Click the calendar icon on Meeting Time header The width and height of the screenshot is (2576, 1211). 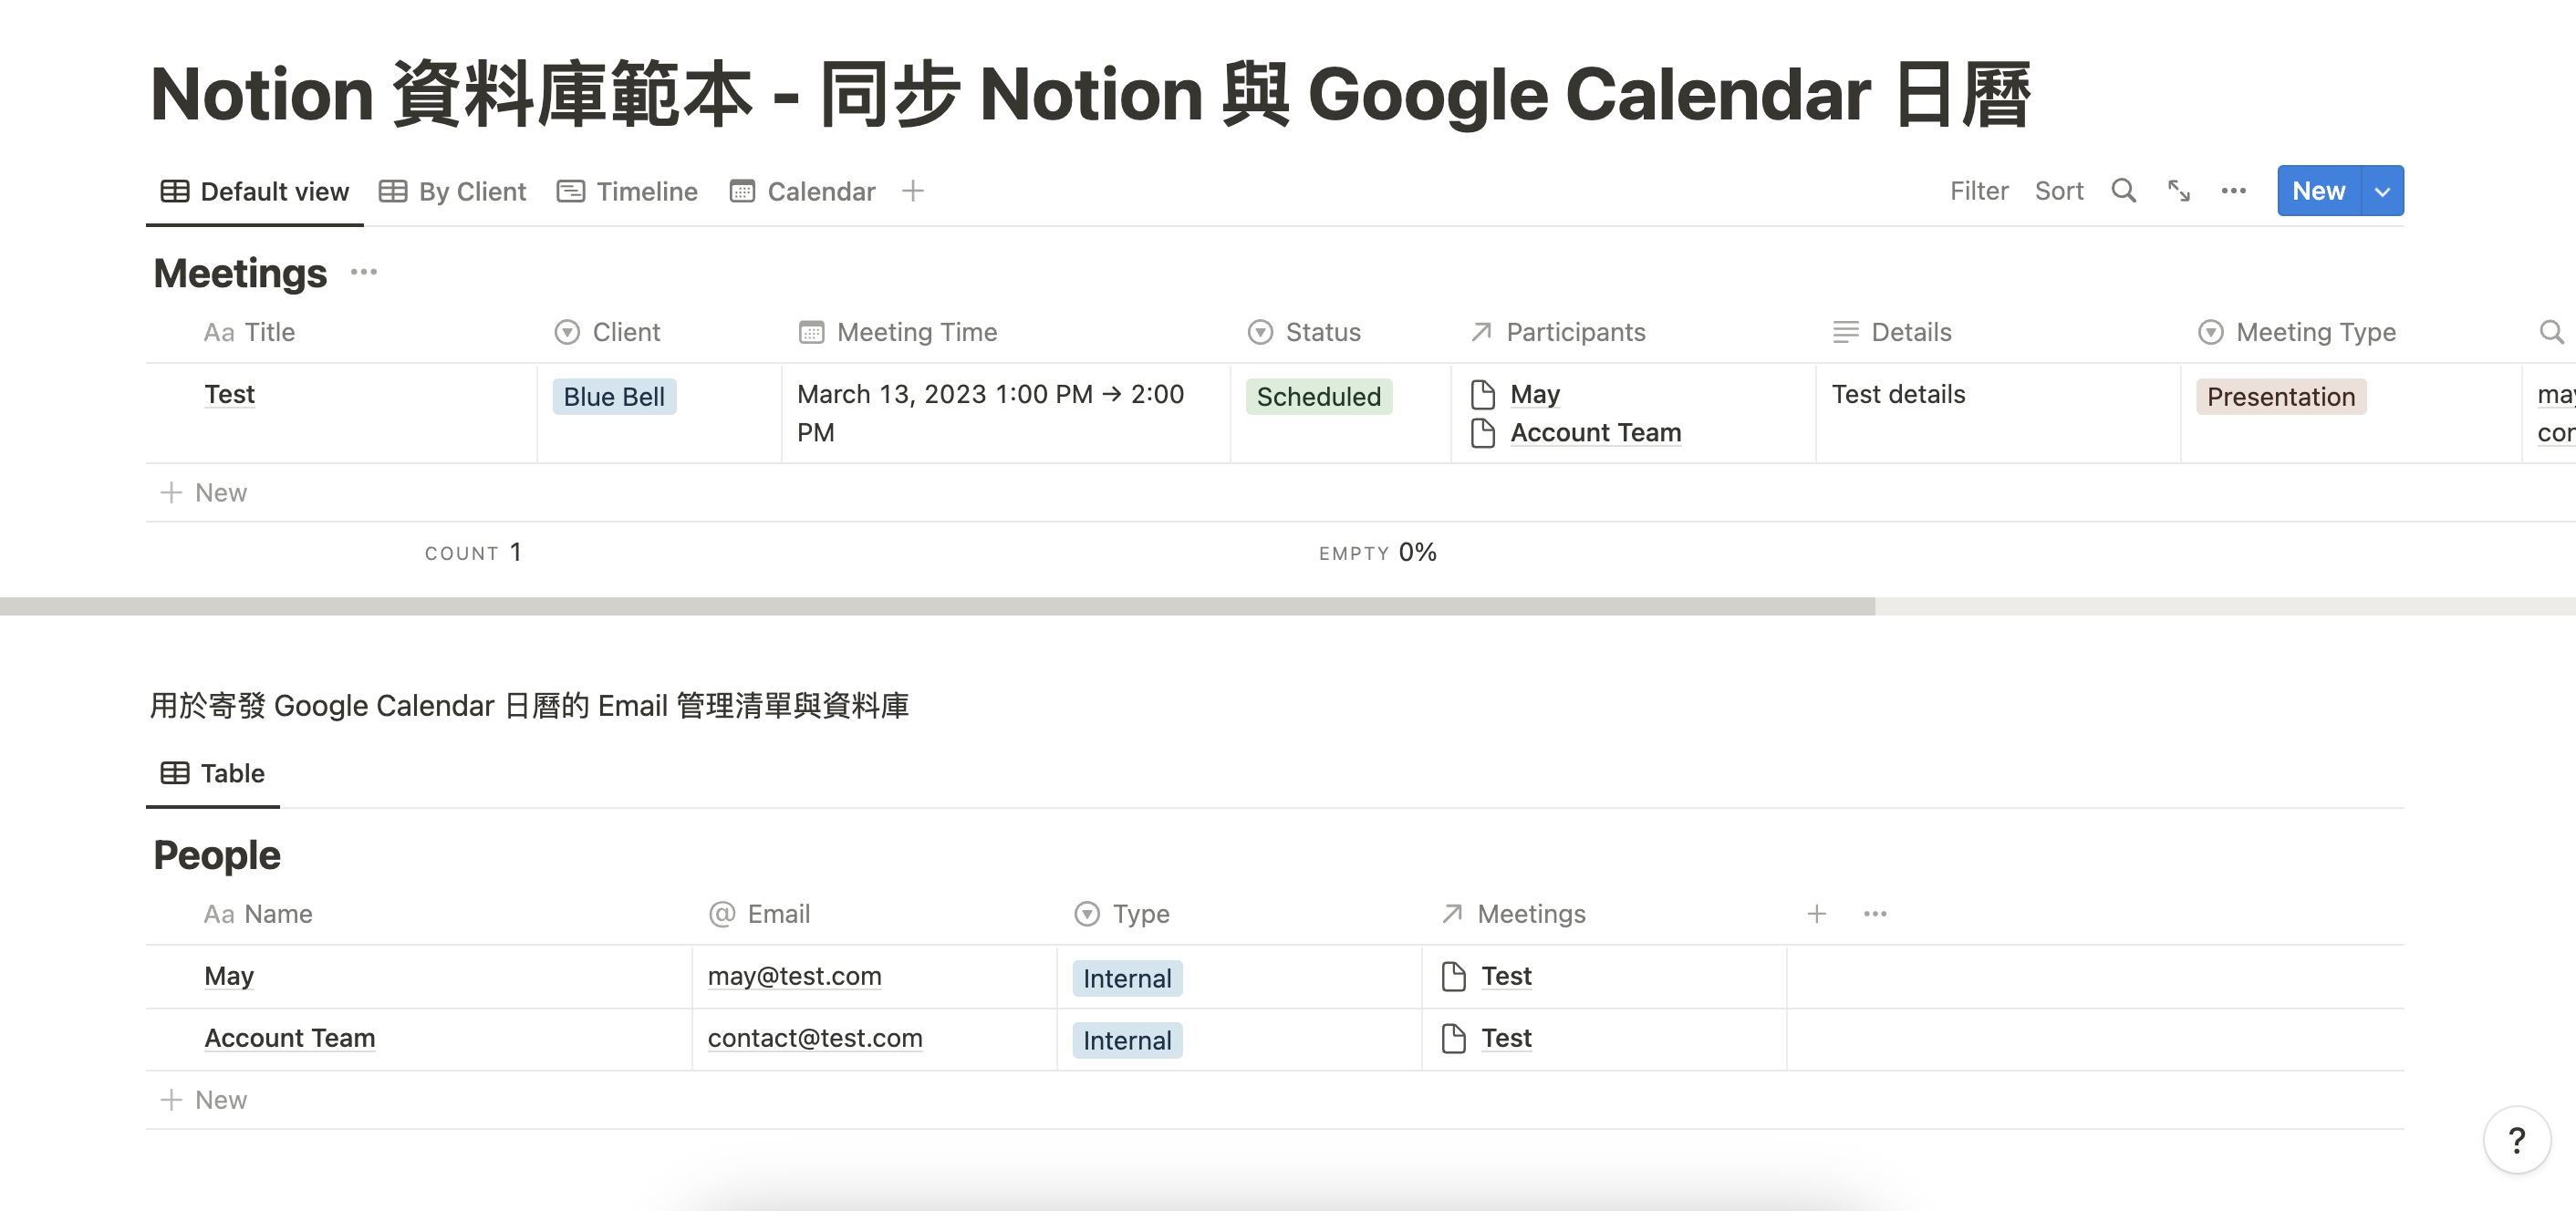[x=810, y=331]
